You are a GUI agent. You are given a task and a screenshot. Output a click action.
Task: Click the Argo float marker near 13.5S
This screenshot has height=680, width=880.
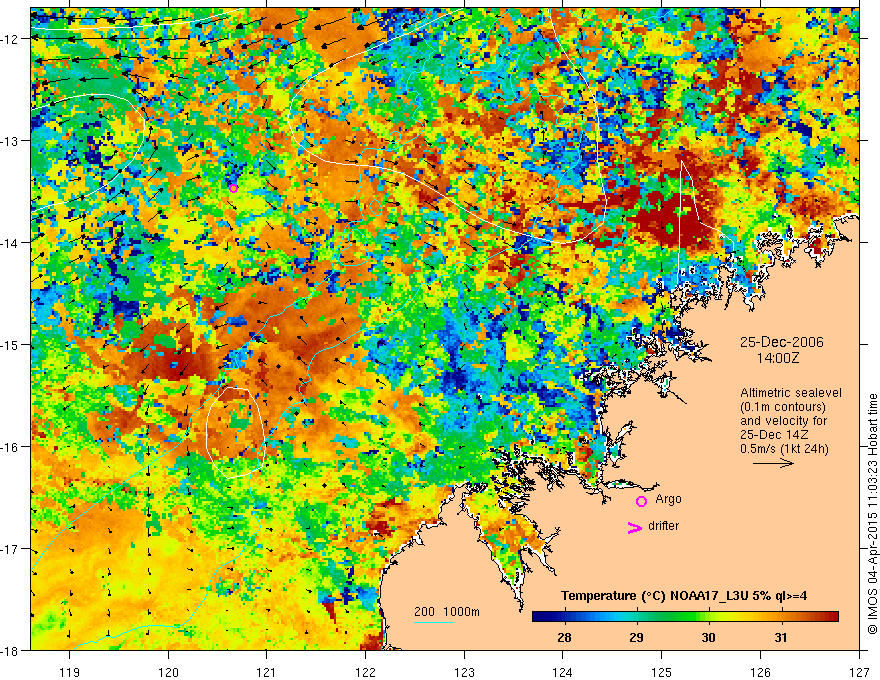pos(233,188)
